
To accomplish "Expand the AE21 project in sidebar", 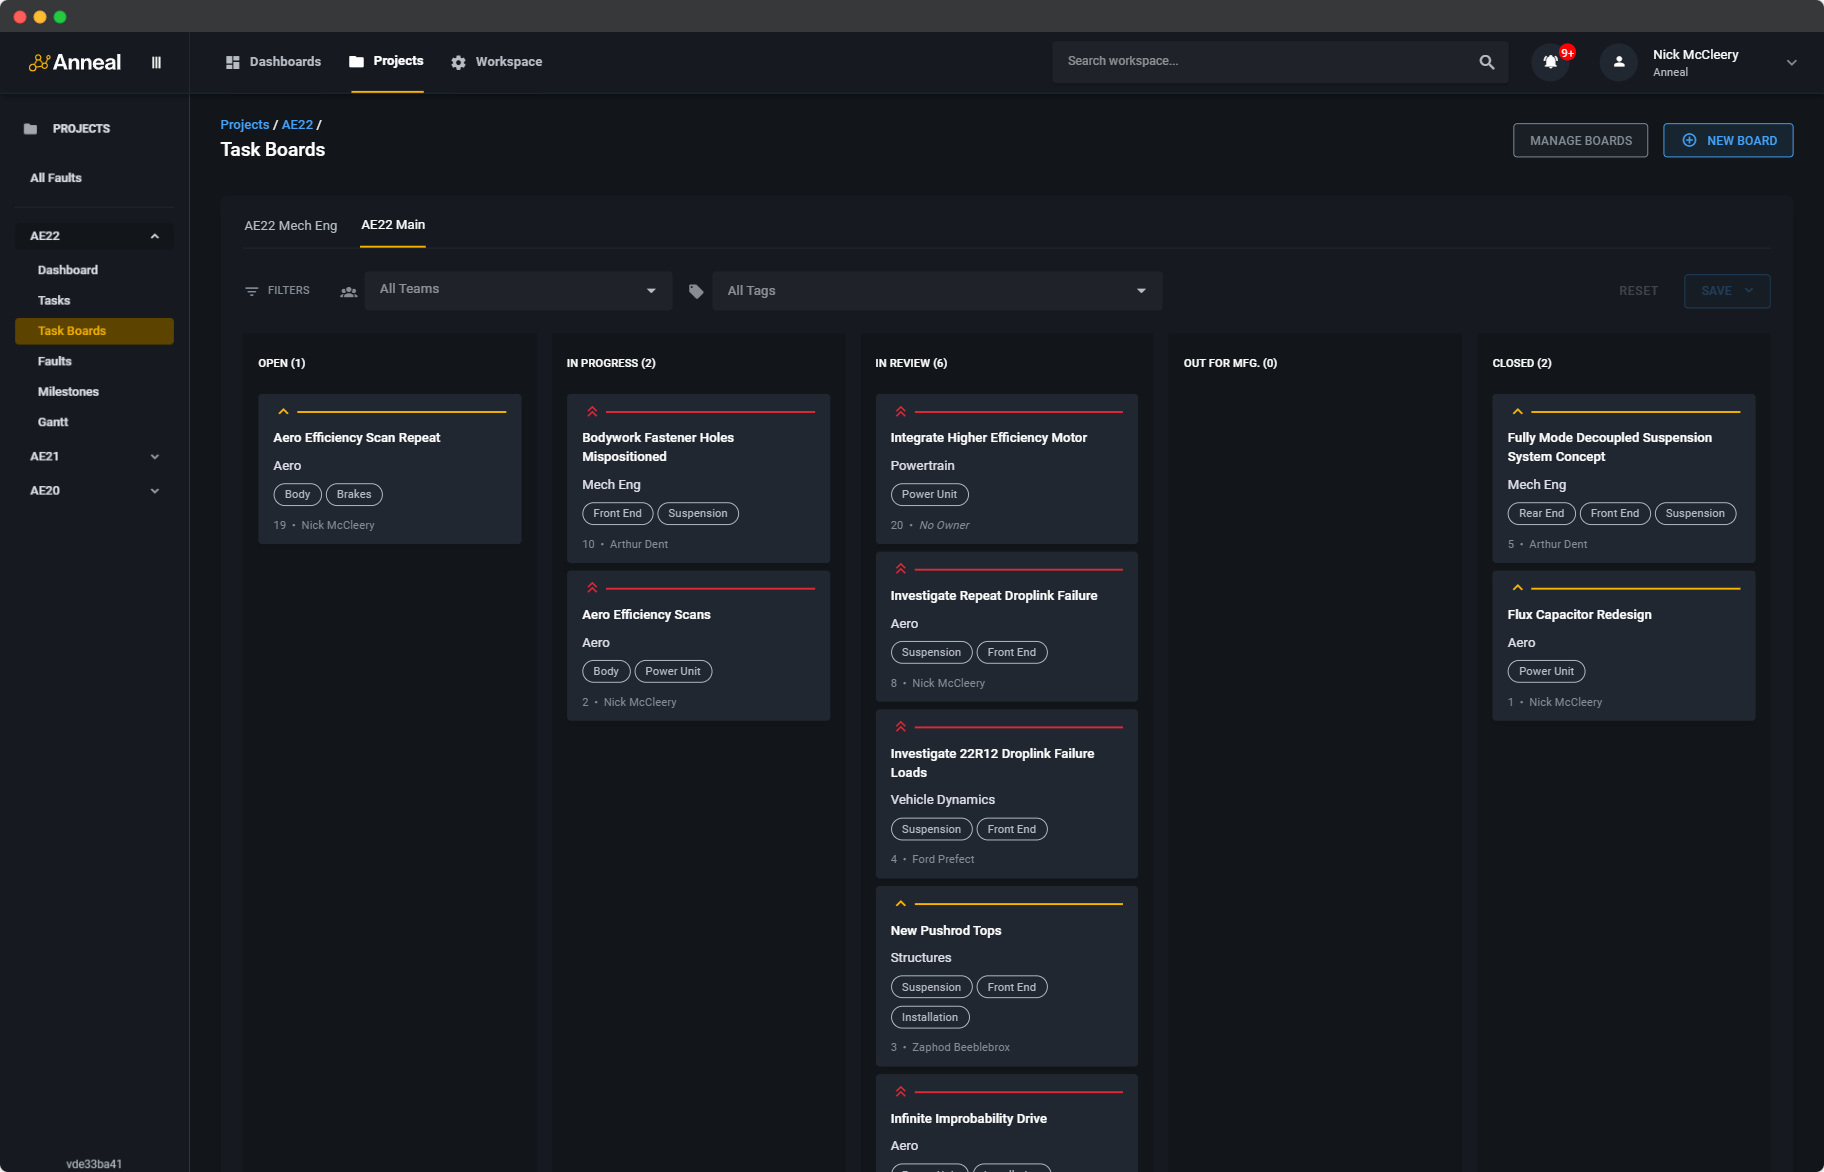I will [x=154, y=457].
